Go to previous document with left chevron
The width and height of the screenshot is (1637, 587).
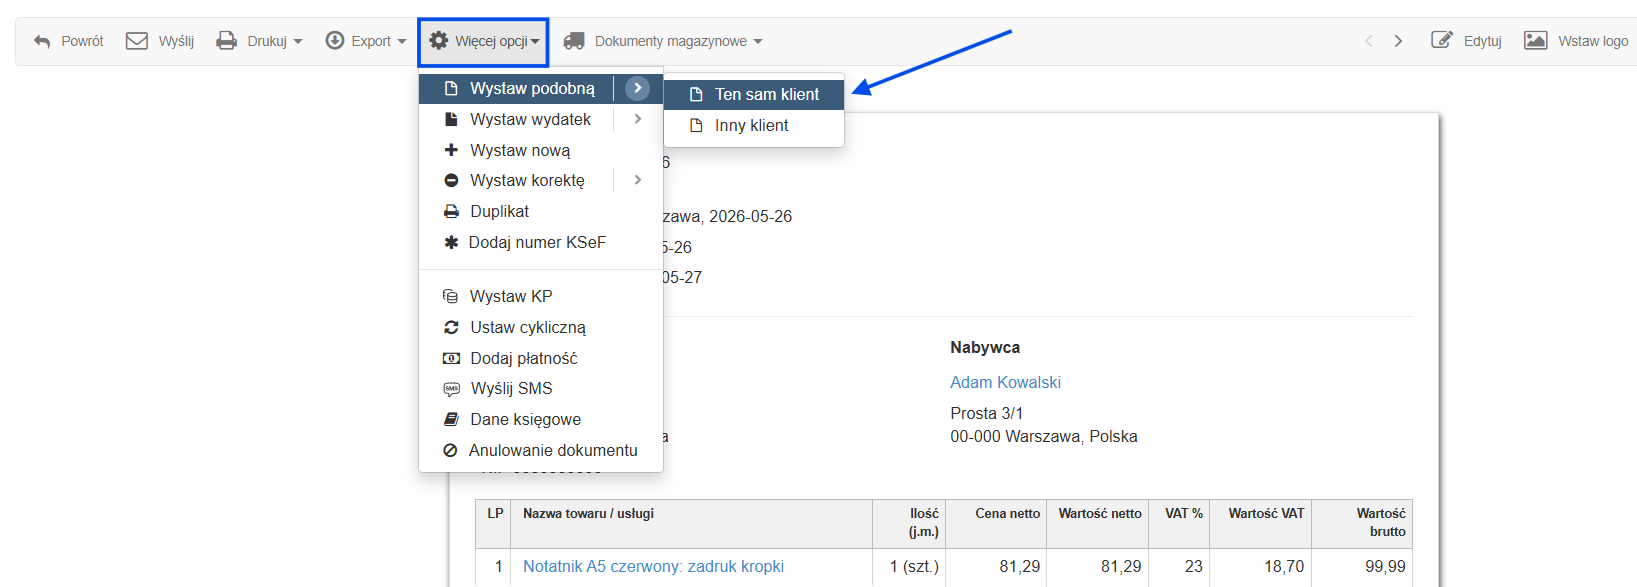[x=1369, y=41]
